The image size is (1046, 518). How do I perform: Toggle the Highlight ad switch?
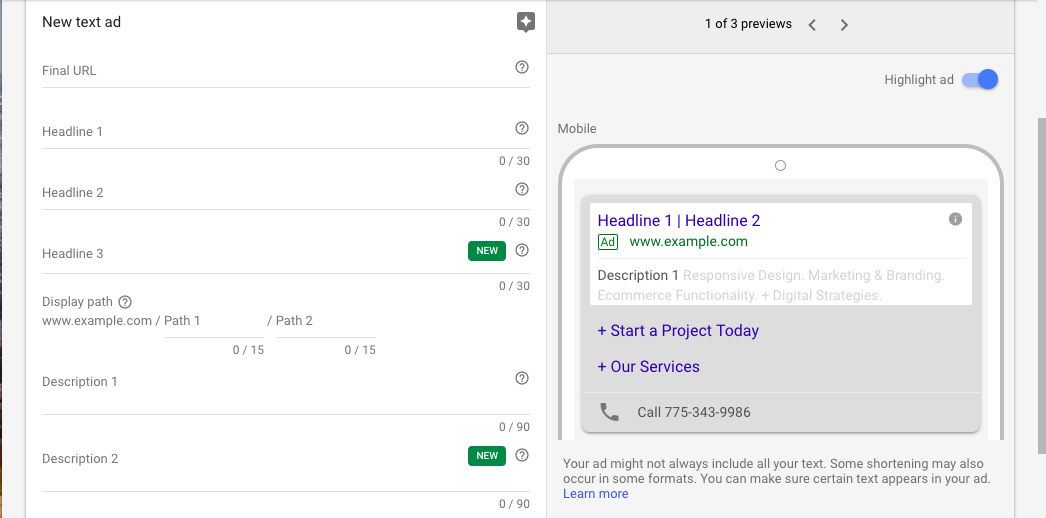(x=980, y=79)
